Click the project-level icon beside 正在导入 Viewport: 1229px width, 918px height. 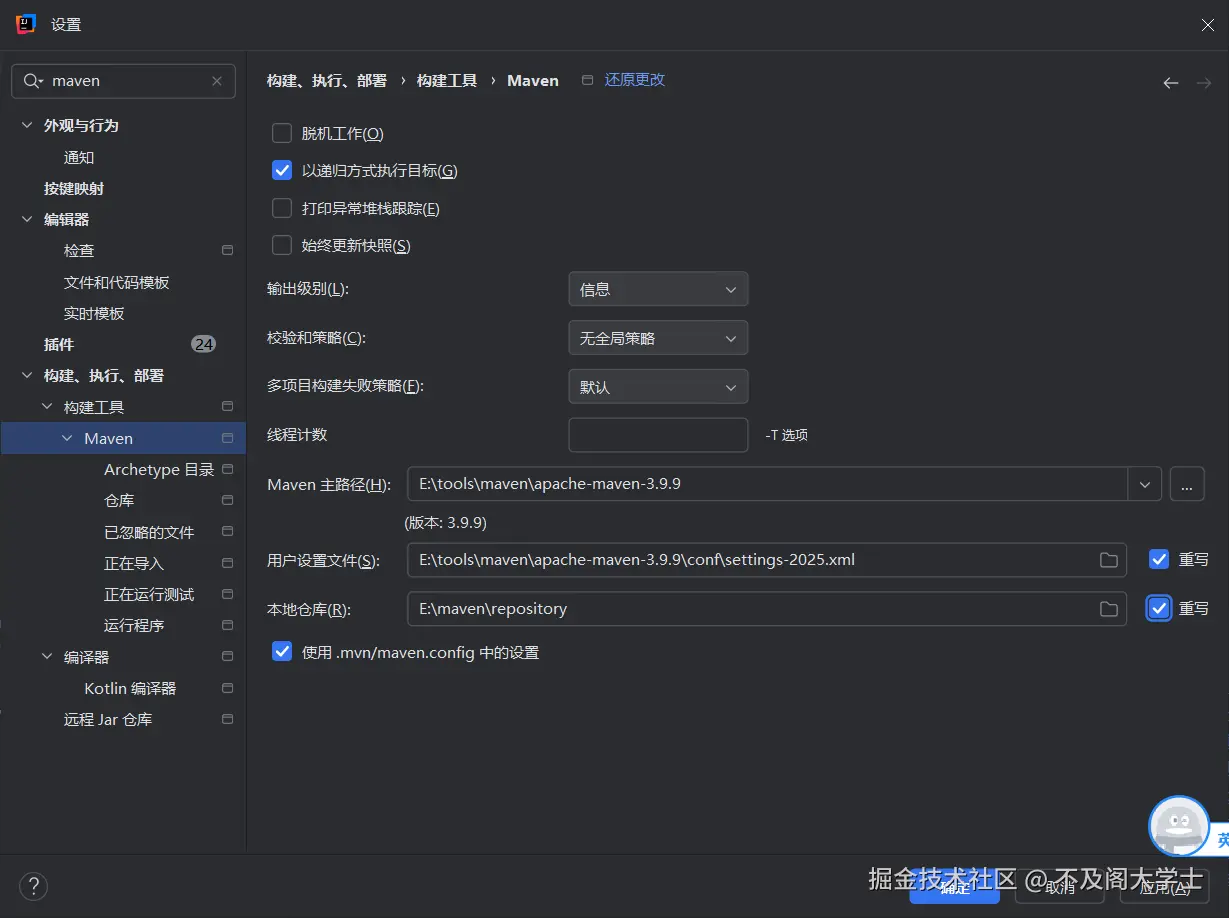pos(227,564)
